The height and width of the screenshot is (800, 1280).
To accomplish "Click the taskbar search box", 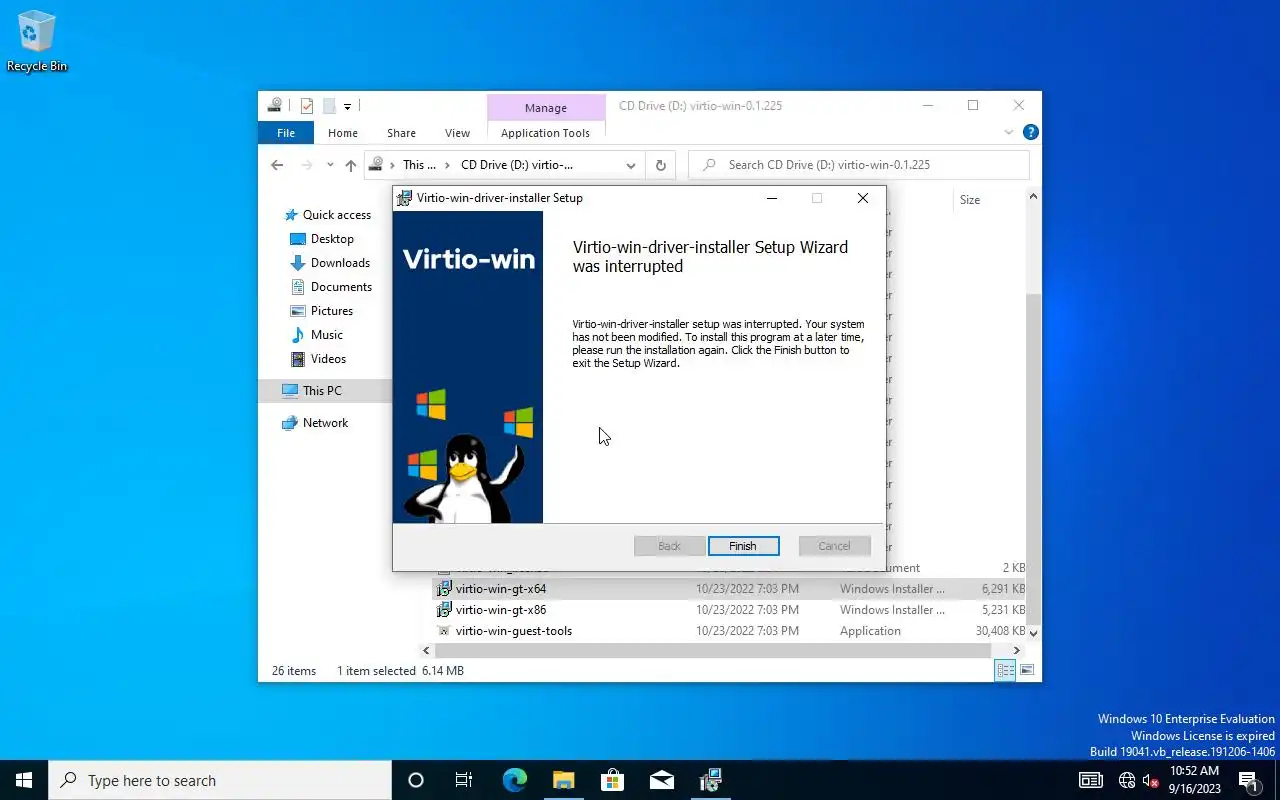I will (220, 780).
